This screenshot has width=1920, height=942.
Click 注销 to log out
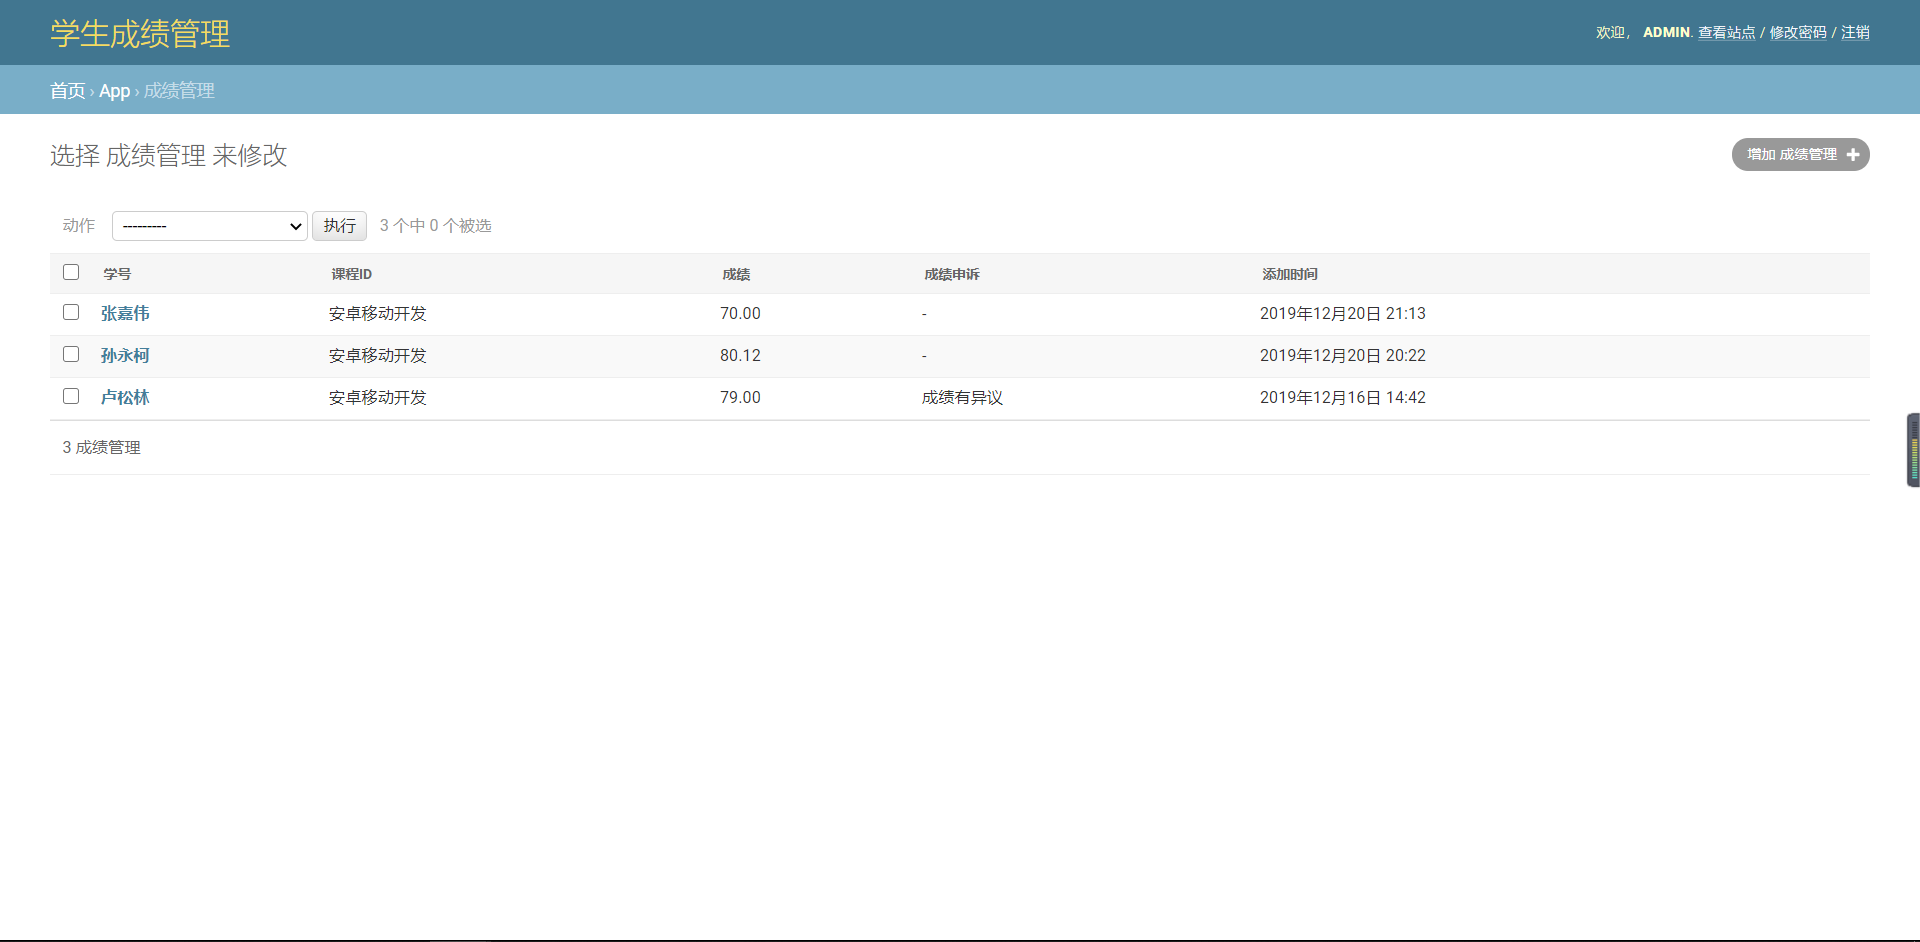pos(1855,33)
